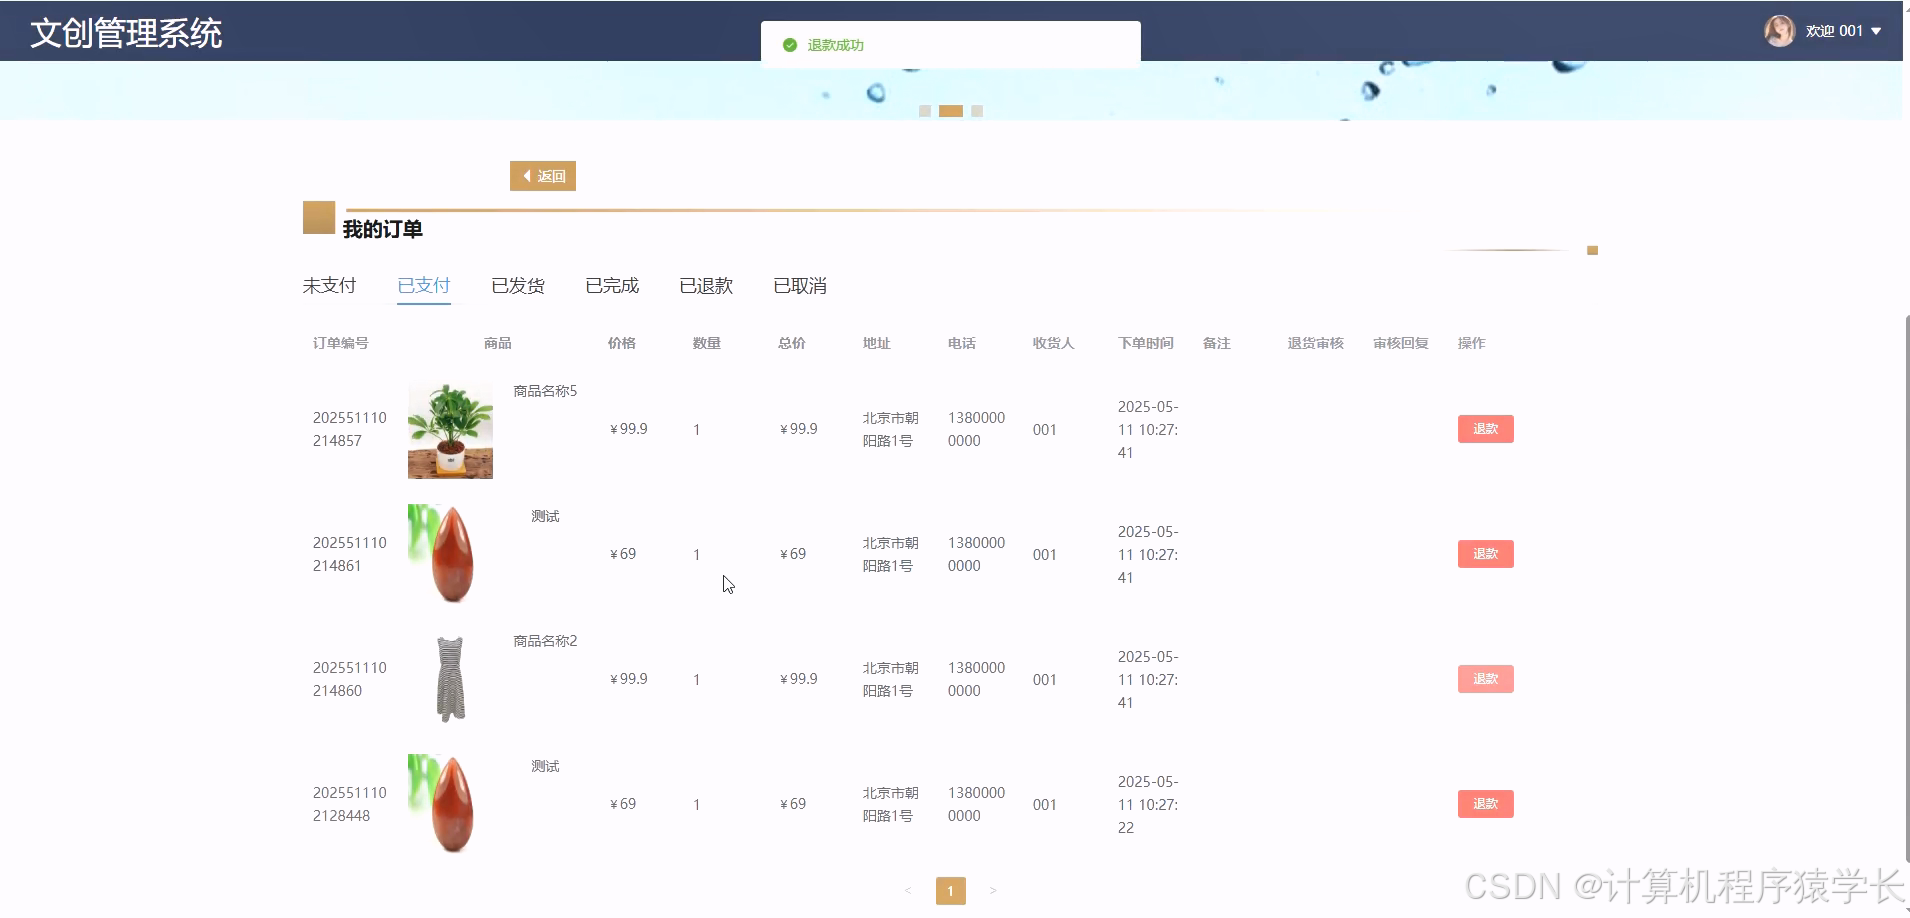1910x918 pixels.
Task: Click the 退货审核 column header
Action: click(1316, 343)
